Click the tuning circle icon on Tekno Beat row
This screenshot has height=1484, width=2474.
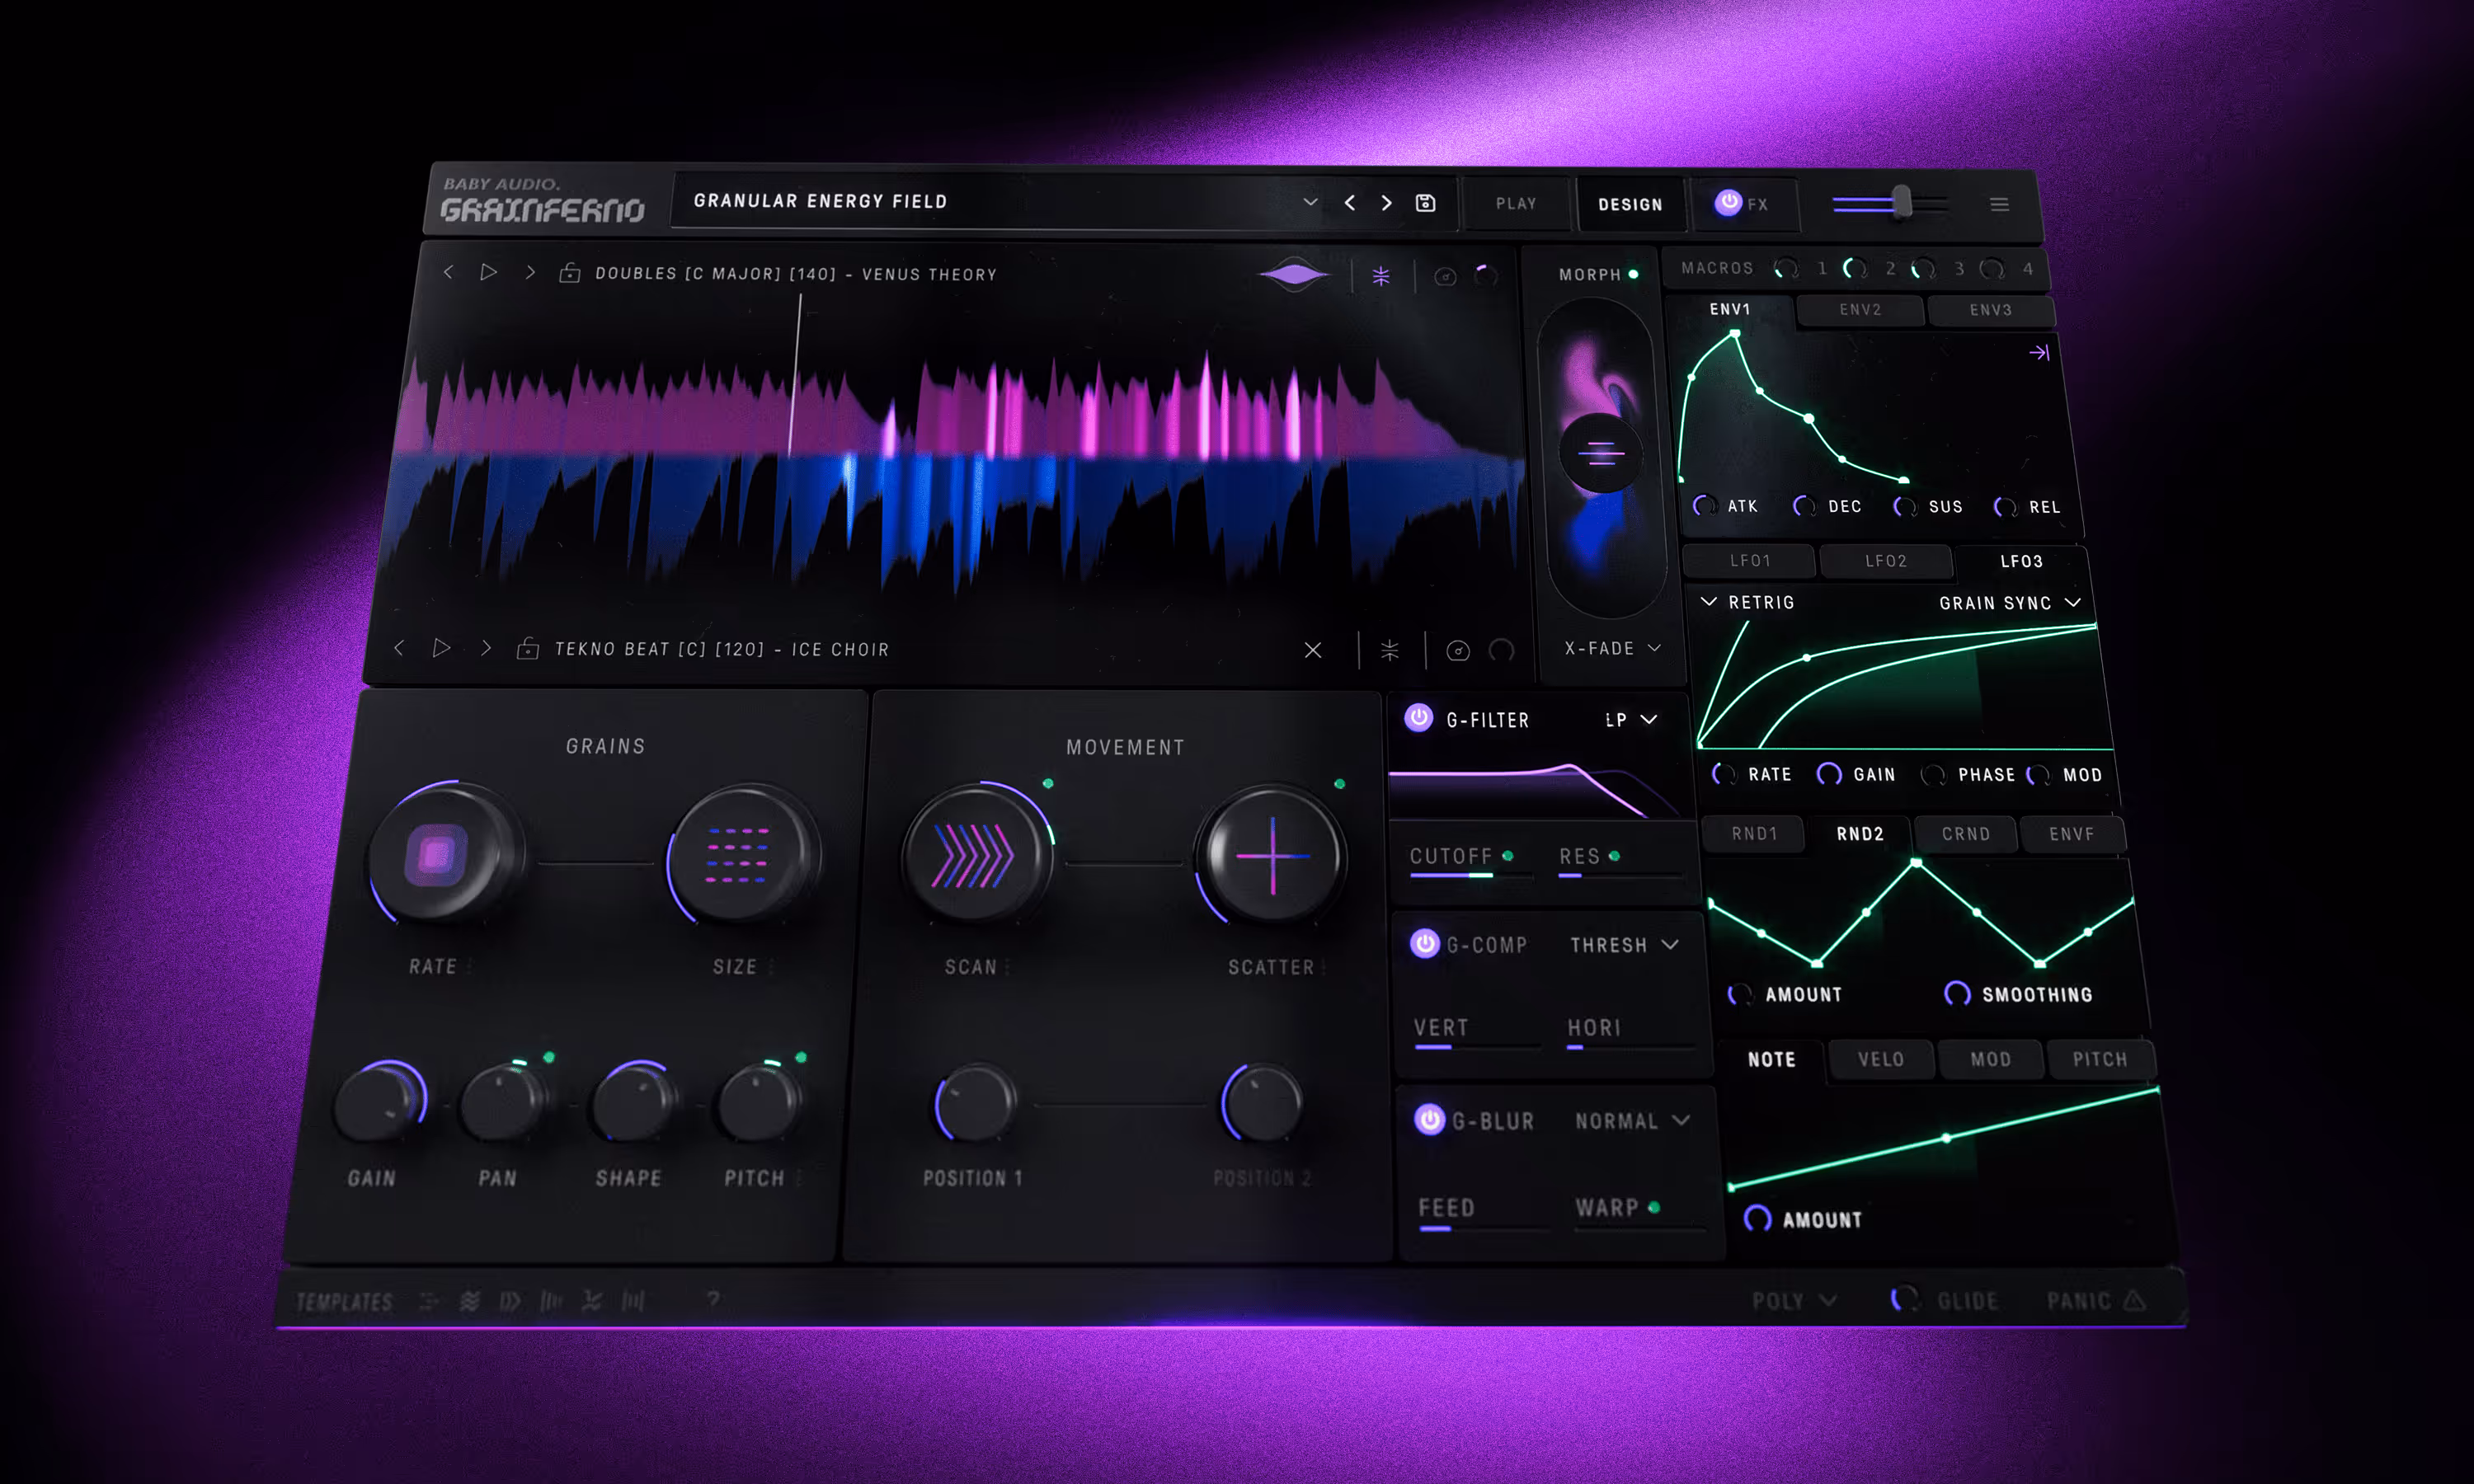click(x=1458, y=651)
